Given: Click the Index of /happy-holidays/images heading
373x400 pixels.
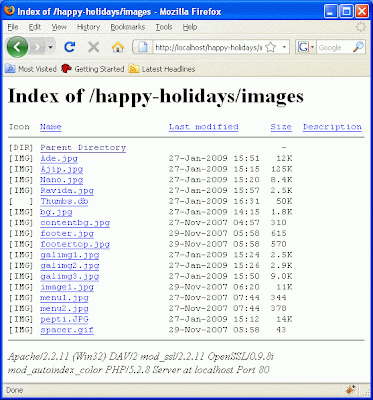Looking at the screenshot, I should (156, 96).
